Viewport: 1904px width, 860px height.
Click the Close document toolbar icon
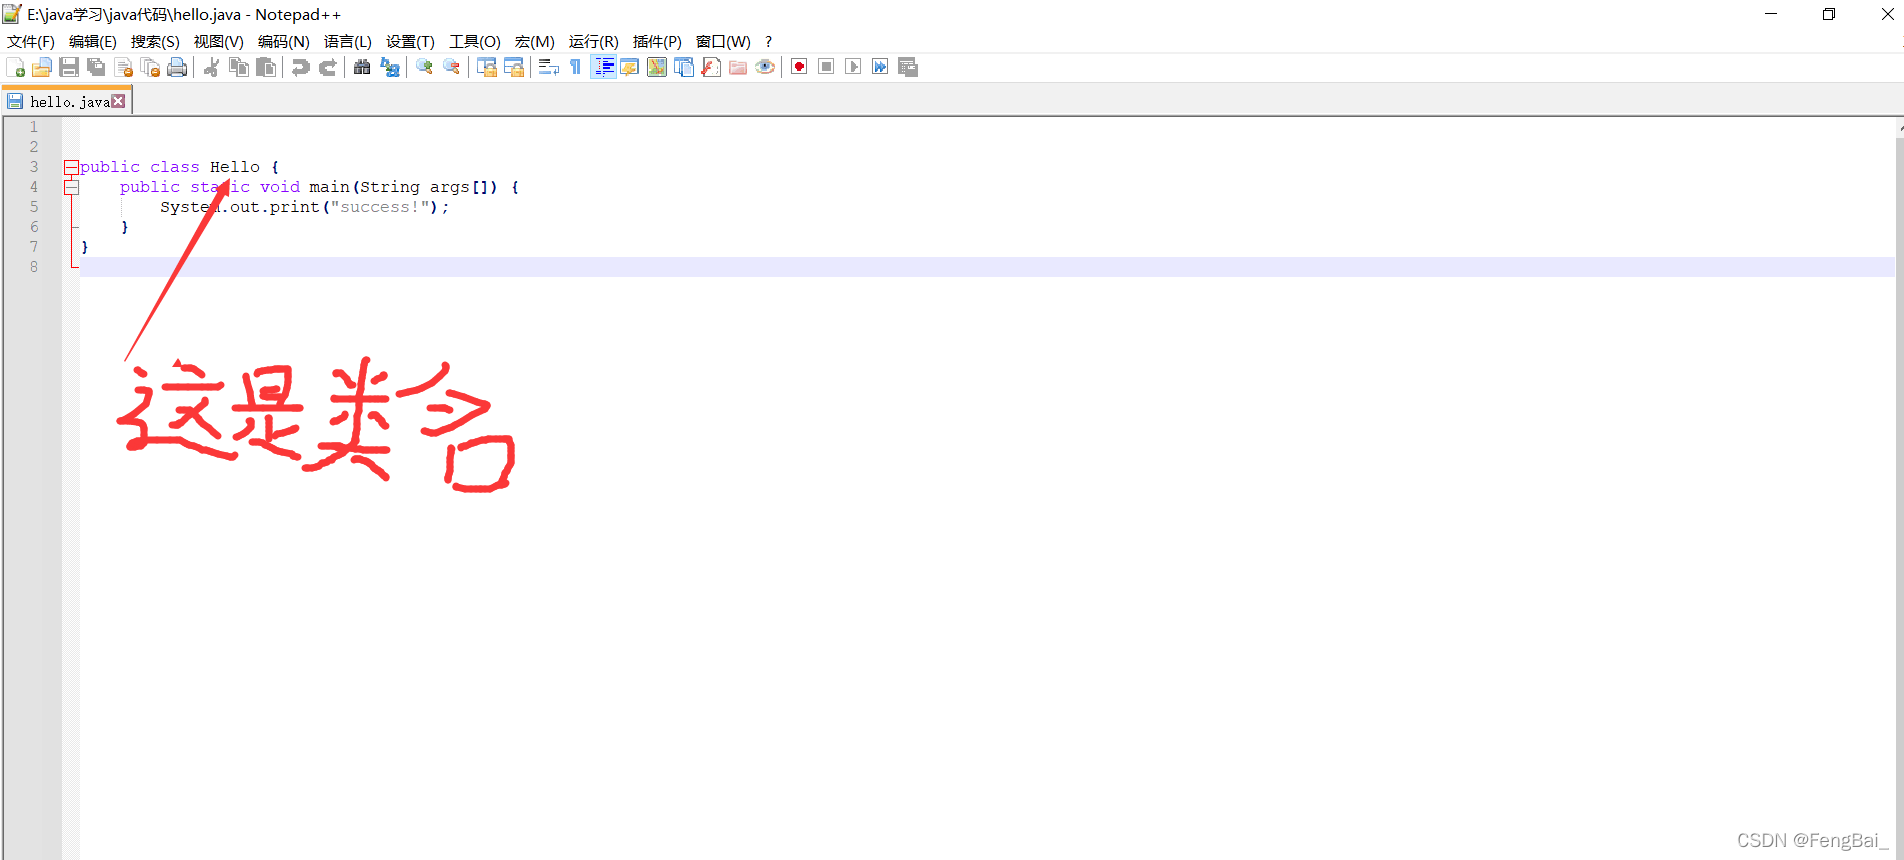point(123,67)
